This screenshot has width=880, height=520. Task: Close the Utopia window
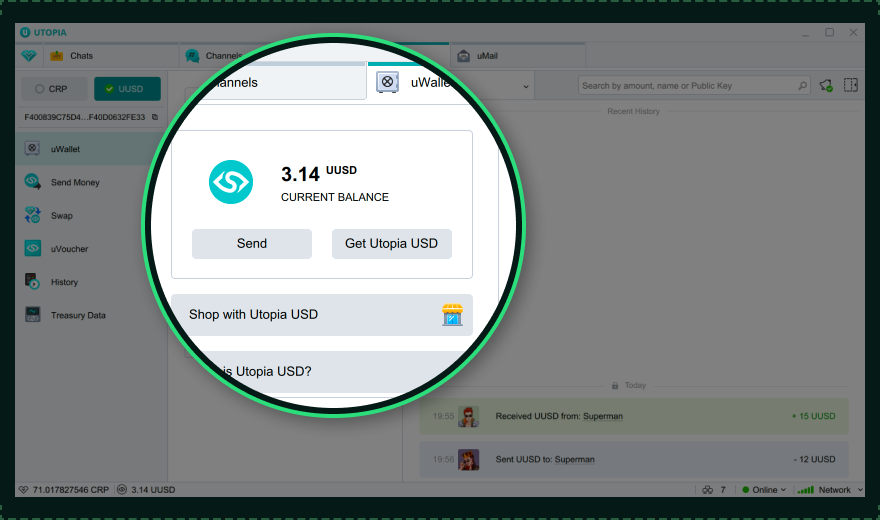point(853,33)
